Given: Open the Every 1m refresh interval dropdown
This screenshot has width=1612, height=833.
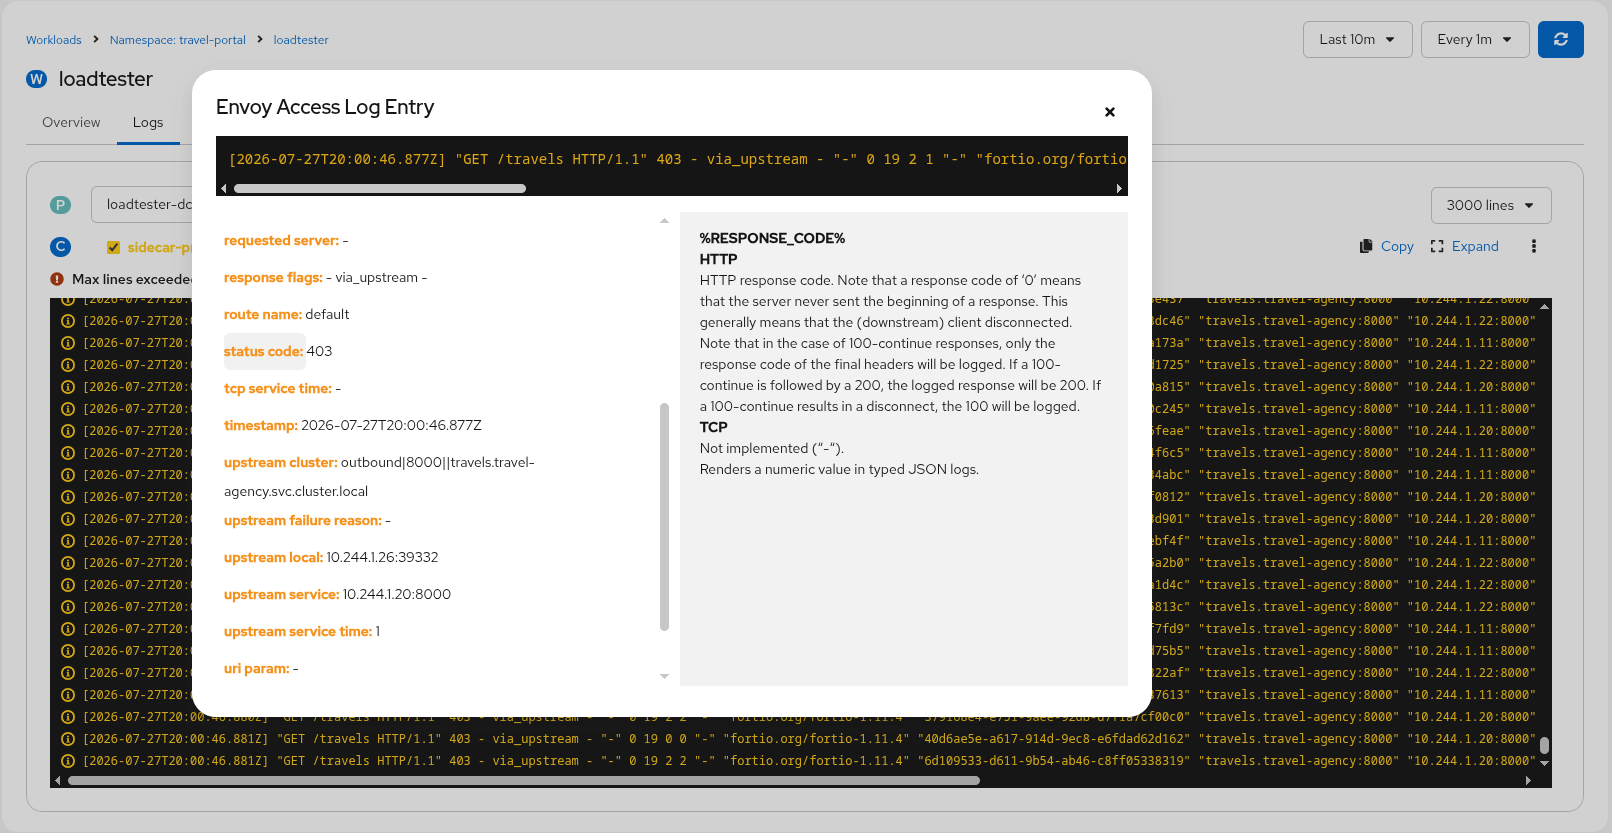Looking at the screenshot, I should [1475, 40].
